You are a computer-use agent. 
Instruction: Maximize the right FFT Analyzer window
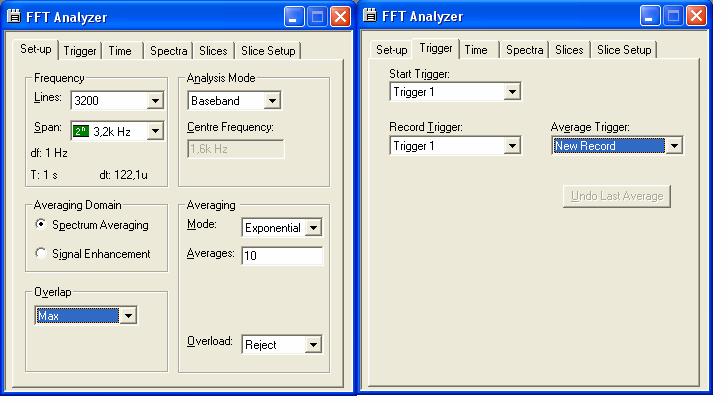click(x=674, y=16)
